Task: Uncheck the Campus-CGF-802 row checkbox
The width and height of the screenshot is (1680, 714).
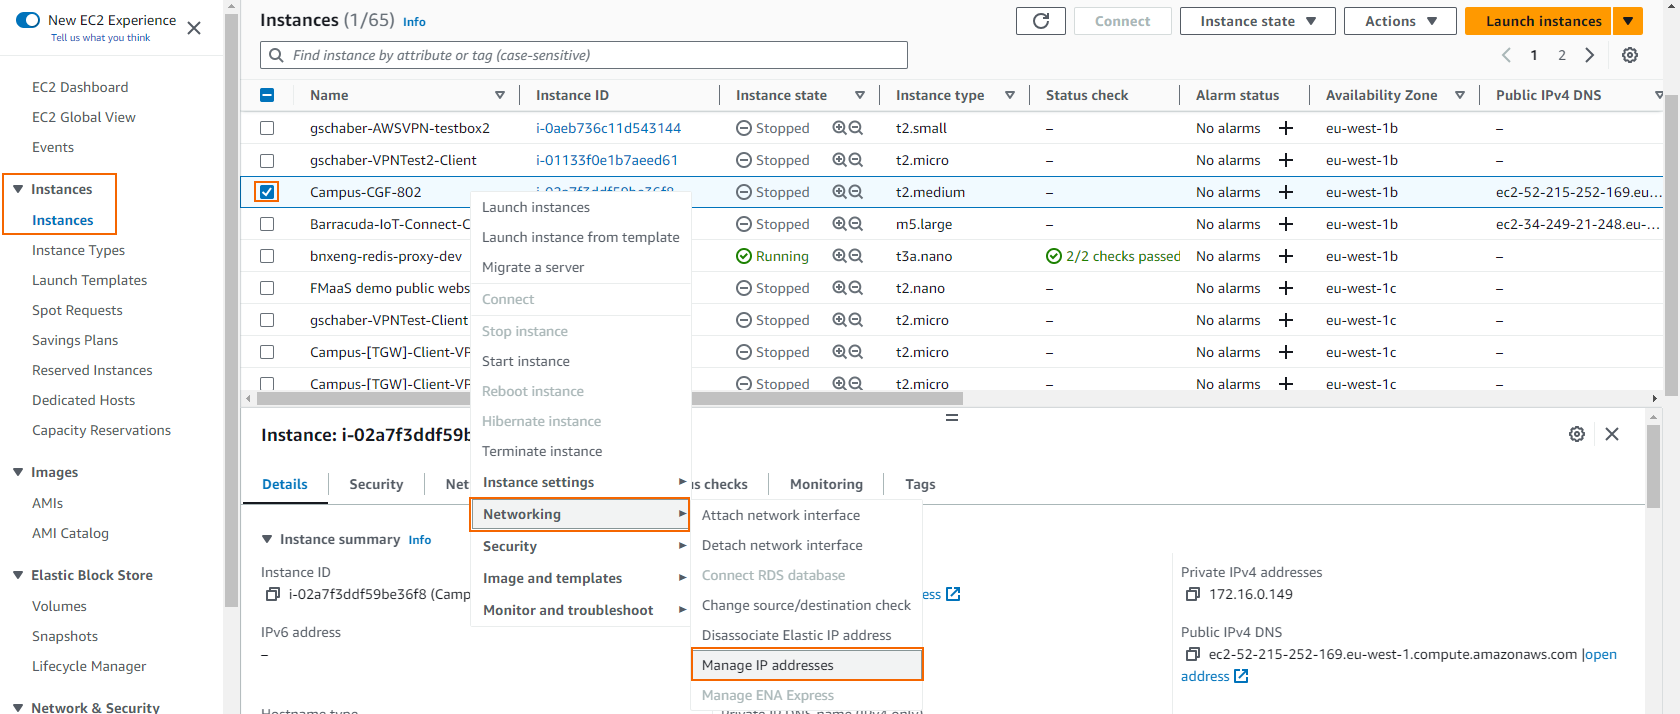Action: tap(267, 192)
